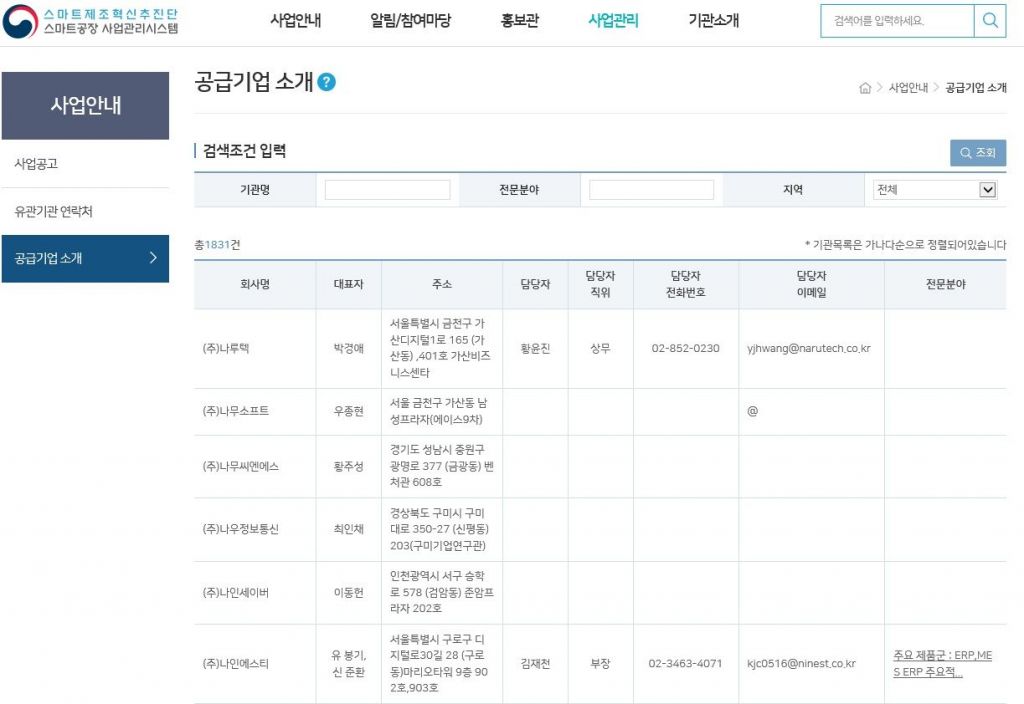
Task: Open the 알림/참여마당 top menu
Action: click(410, 21)
